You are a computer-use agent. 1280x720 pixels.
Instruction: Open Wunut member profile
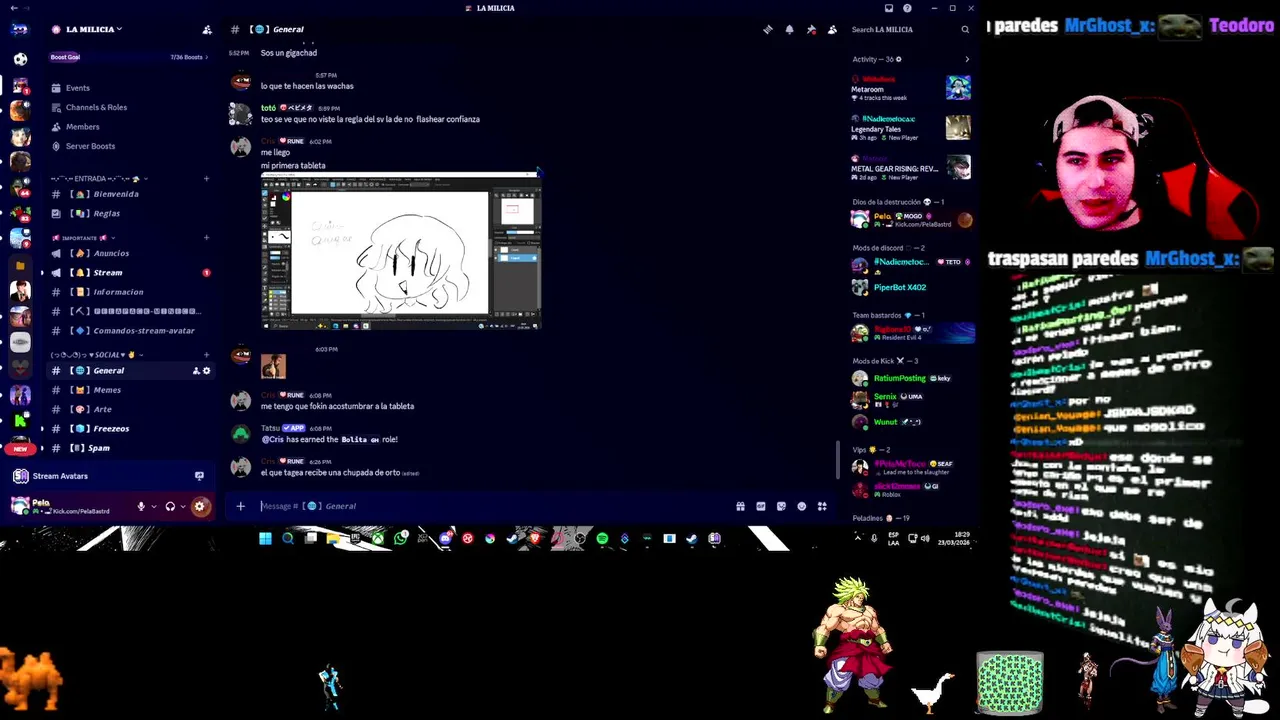(x=910, y=422)
